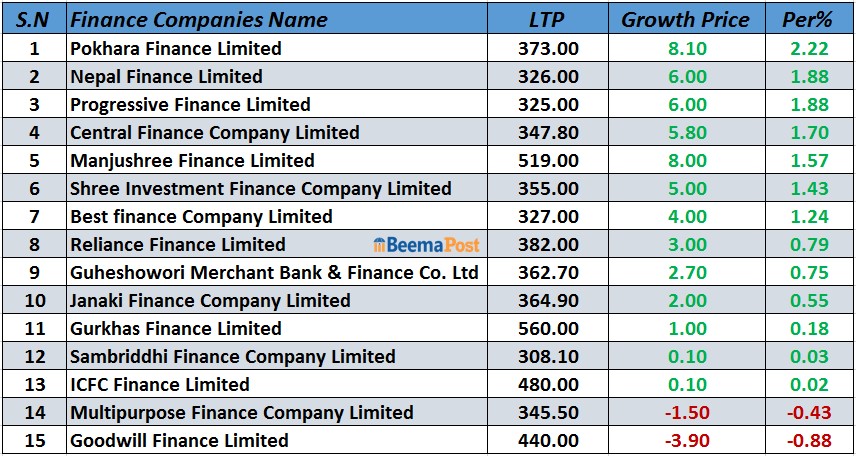This screenshot has height=456, width=856.
Task: Select the Growth Price column header
Action: pyautogui.click(x=685, y=19)
